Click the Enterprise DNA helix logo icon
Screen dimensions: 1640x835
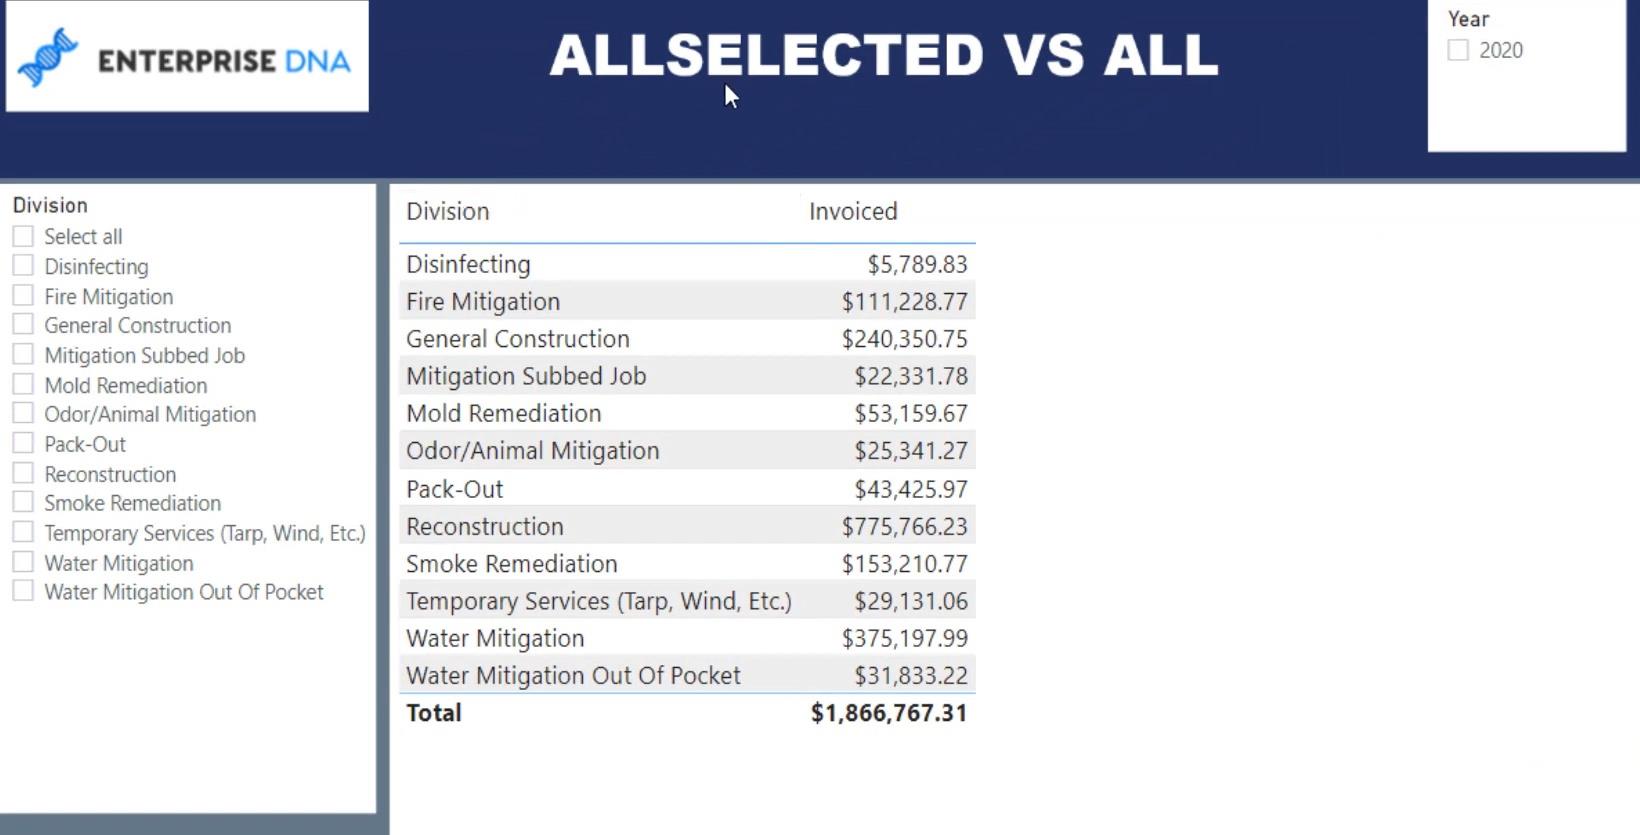[47, 57]
